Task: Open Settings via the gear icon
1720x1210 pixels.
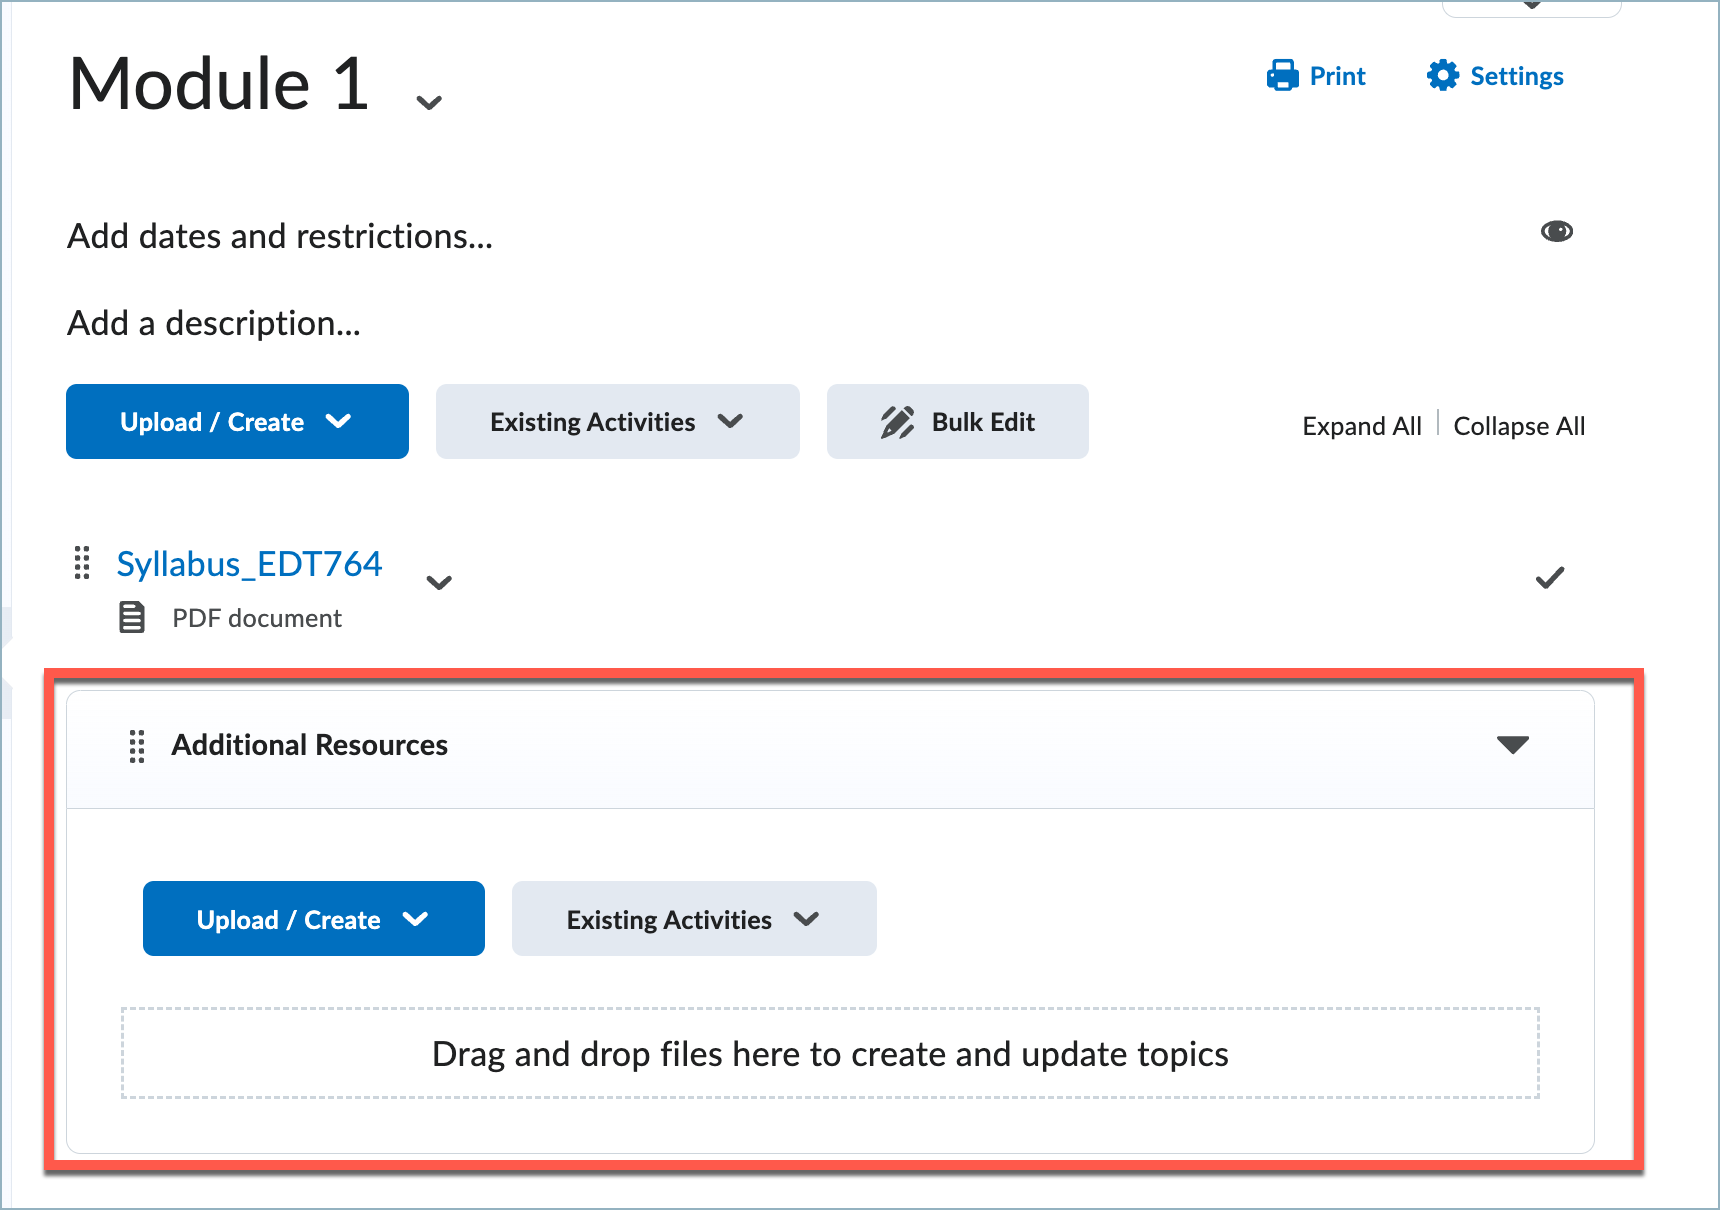Action: [x=1443, y=75]
